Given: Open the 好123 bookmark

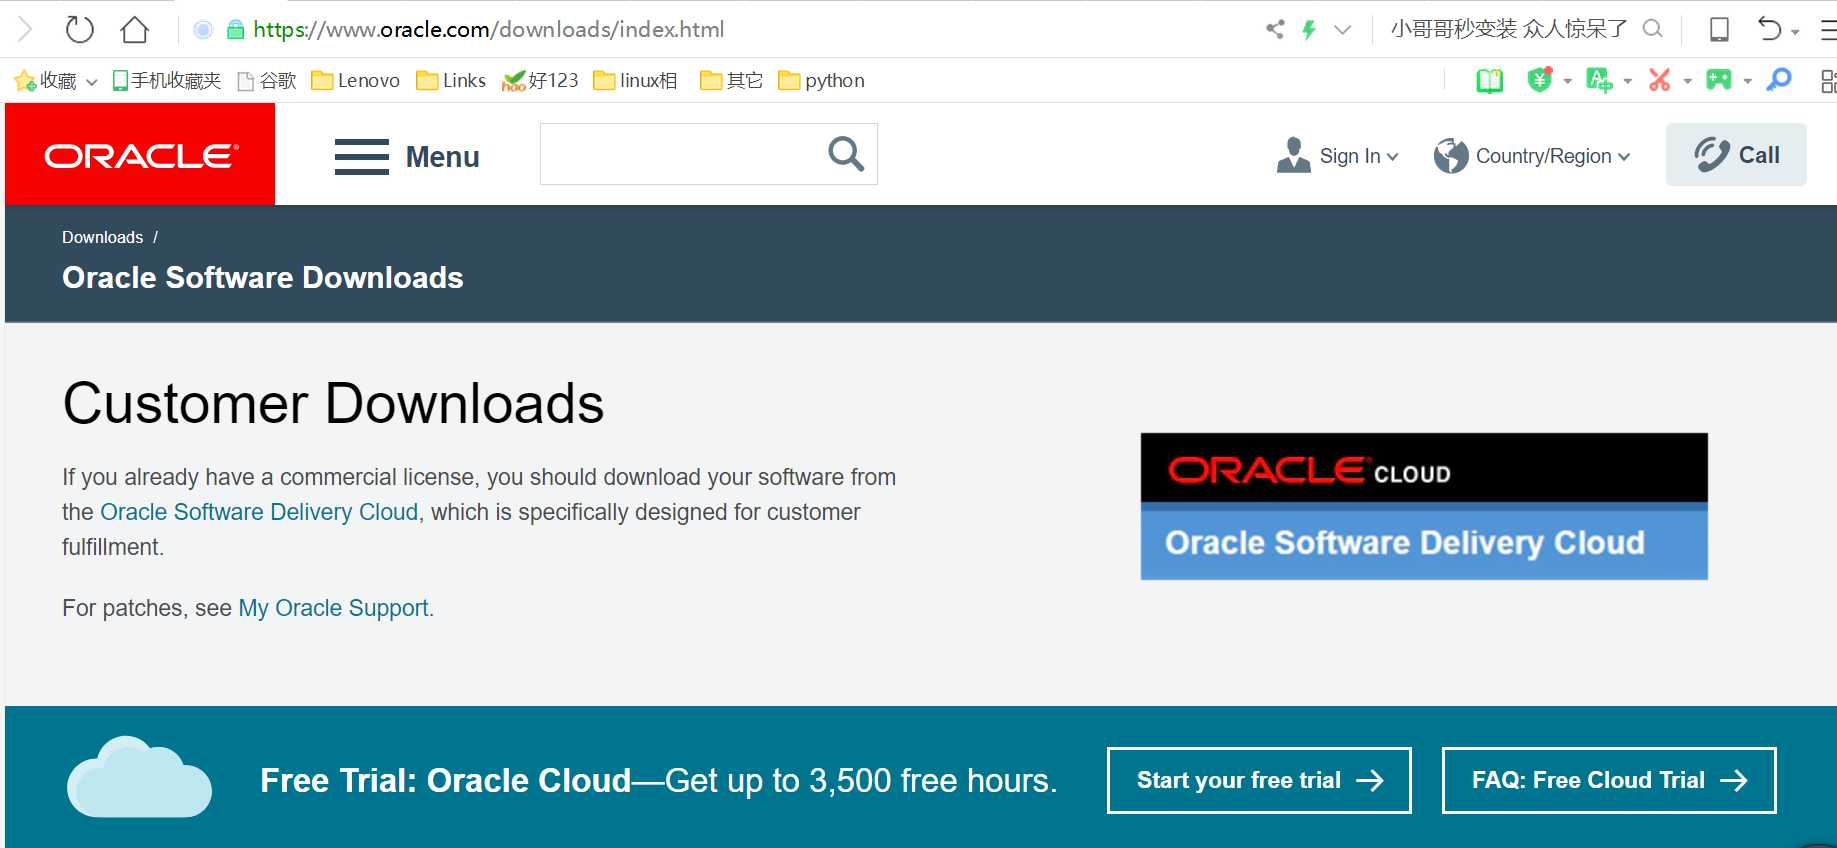Looking at the screenshot, I should pos(540,81).
